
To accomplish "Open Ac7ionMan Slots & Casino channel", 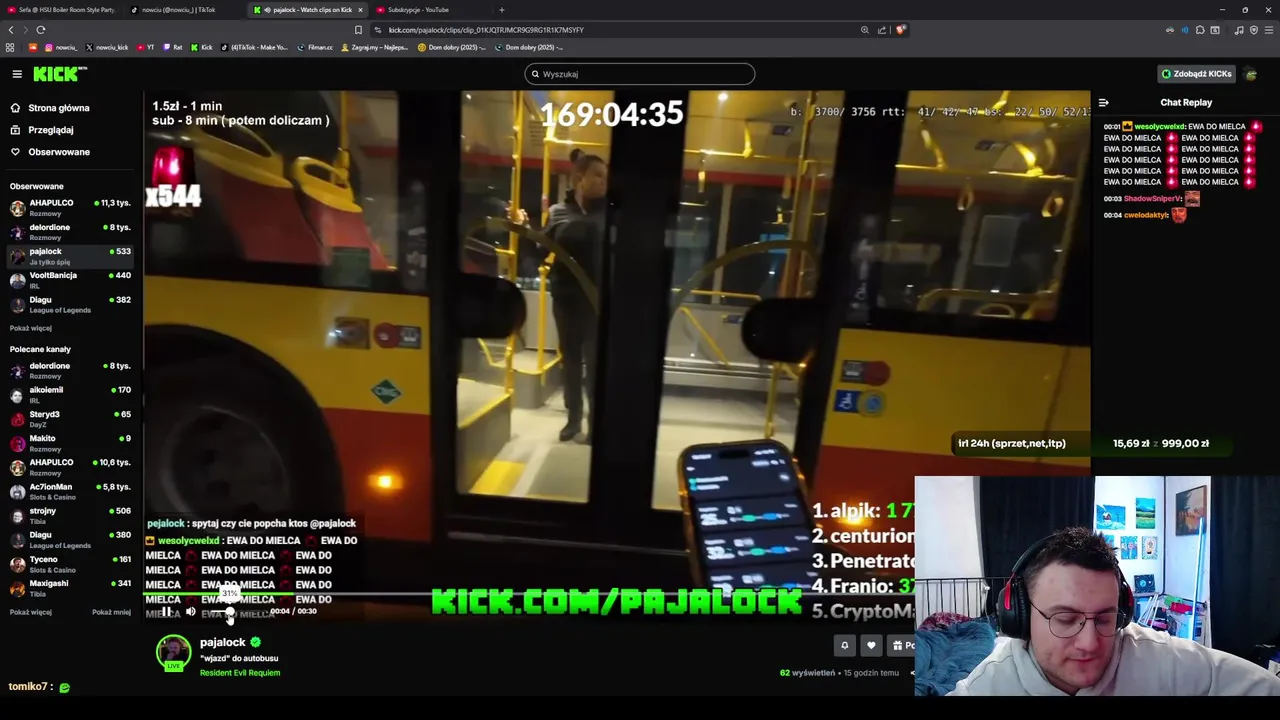I will [70, 491].
